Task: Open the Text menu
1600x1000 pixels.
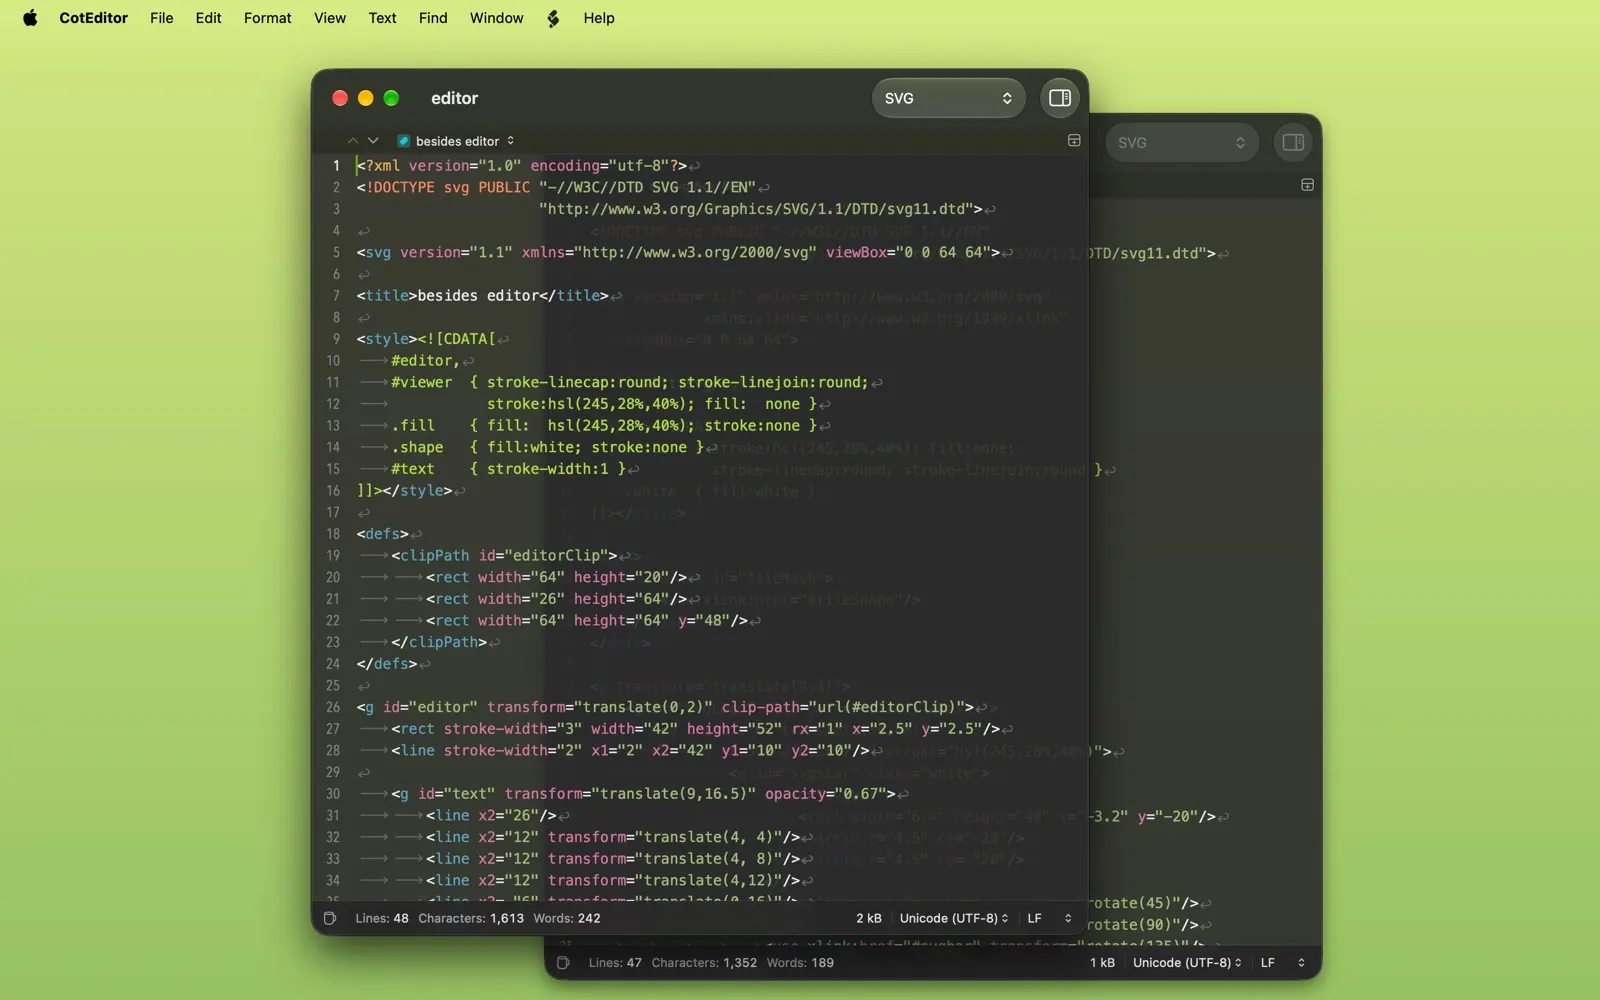Action: (382, 18)
